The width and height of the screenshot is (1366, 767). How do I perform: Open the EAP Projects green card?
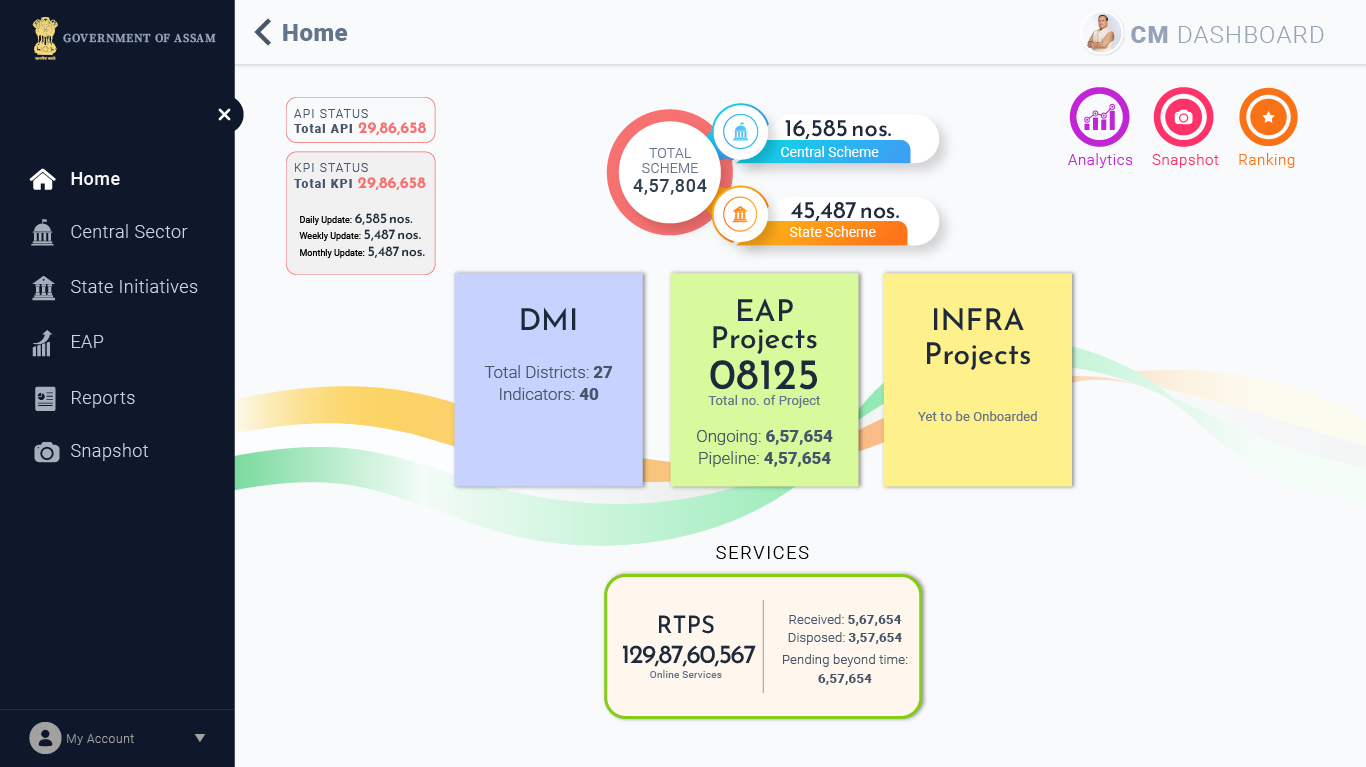click(764, 380)
